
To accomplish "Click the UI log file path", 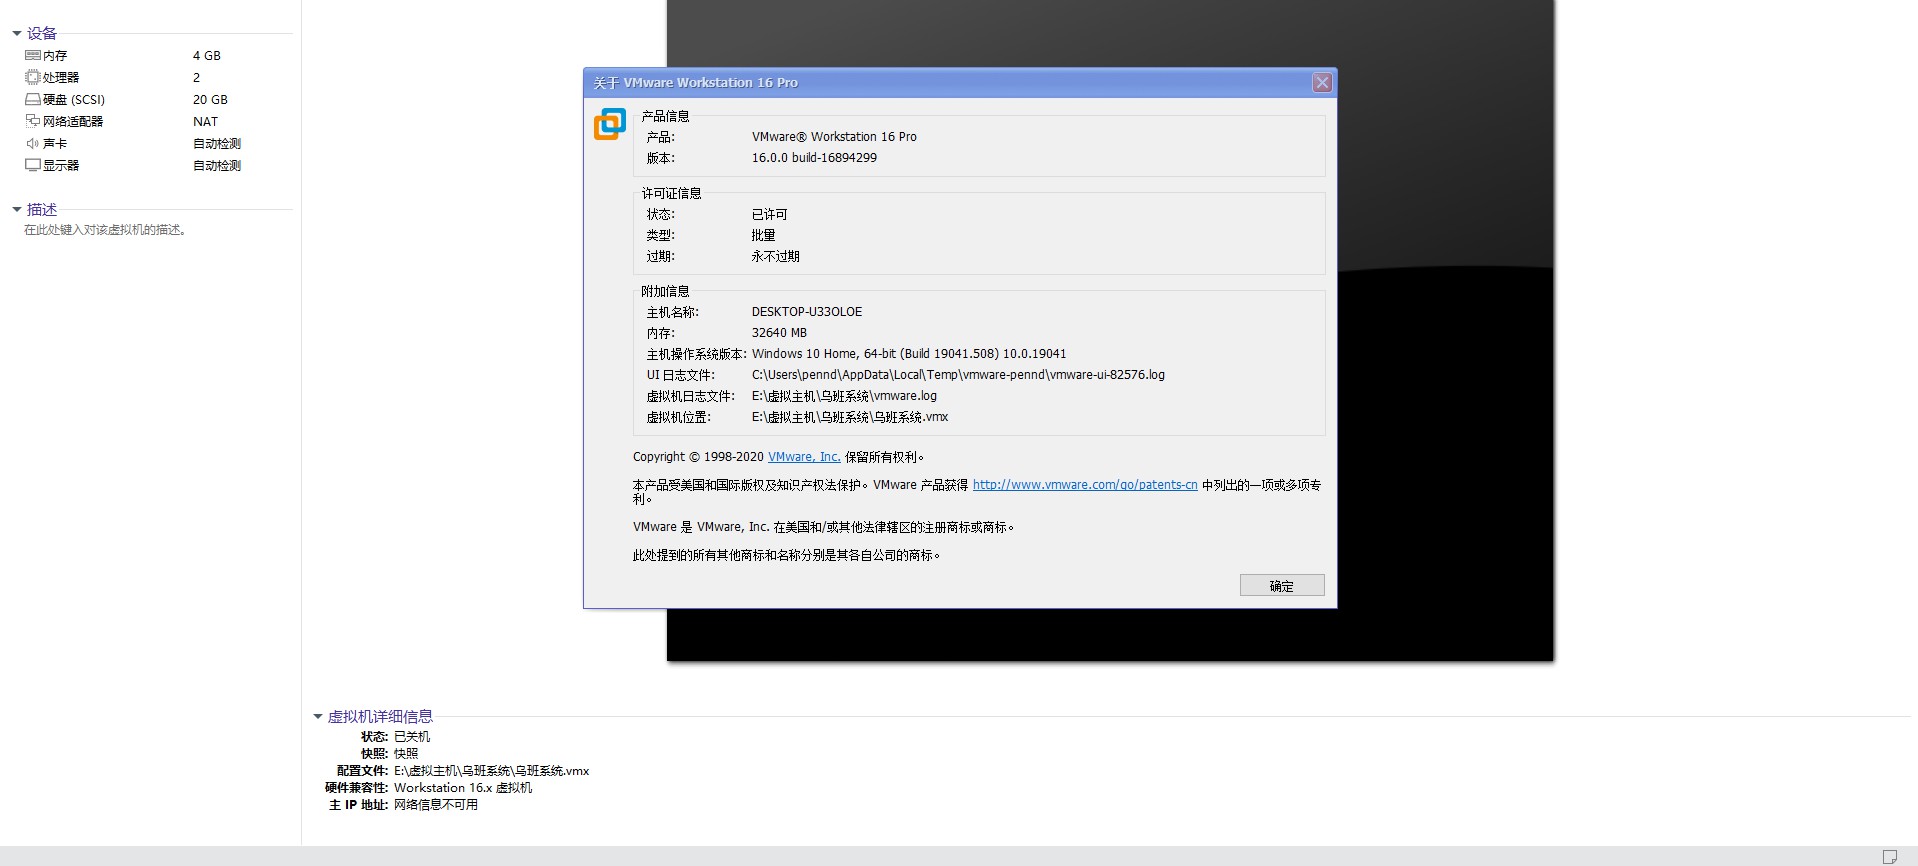I will click(x=958, y=375).
